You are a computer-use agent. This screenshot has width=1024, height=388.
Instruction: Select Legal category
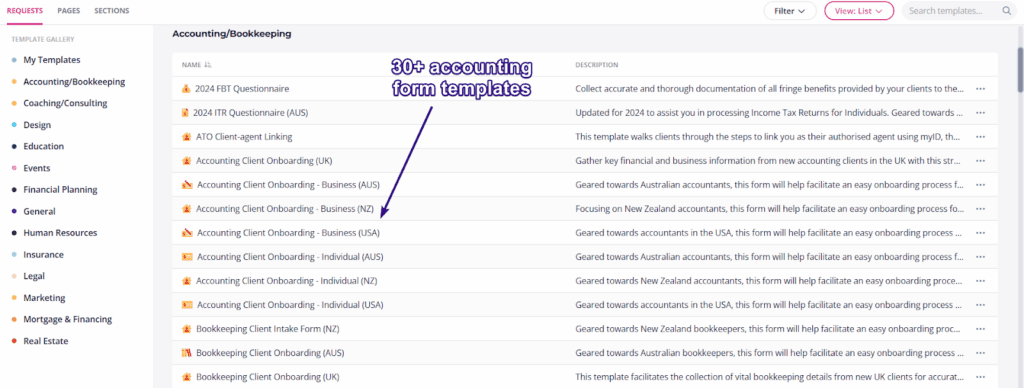34,276
